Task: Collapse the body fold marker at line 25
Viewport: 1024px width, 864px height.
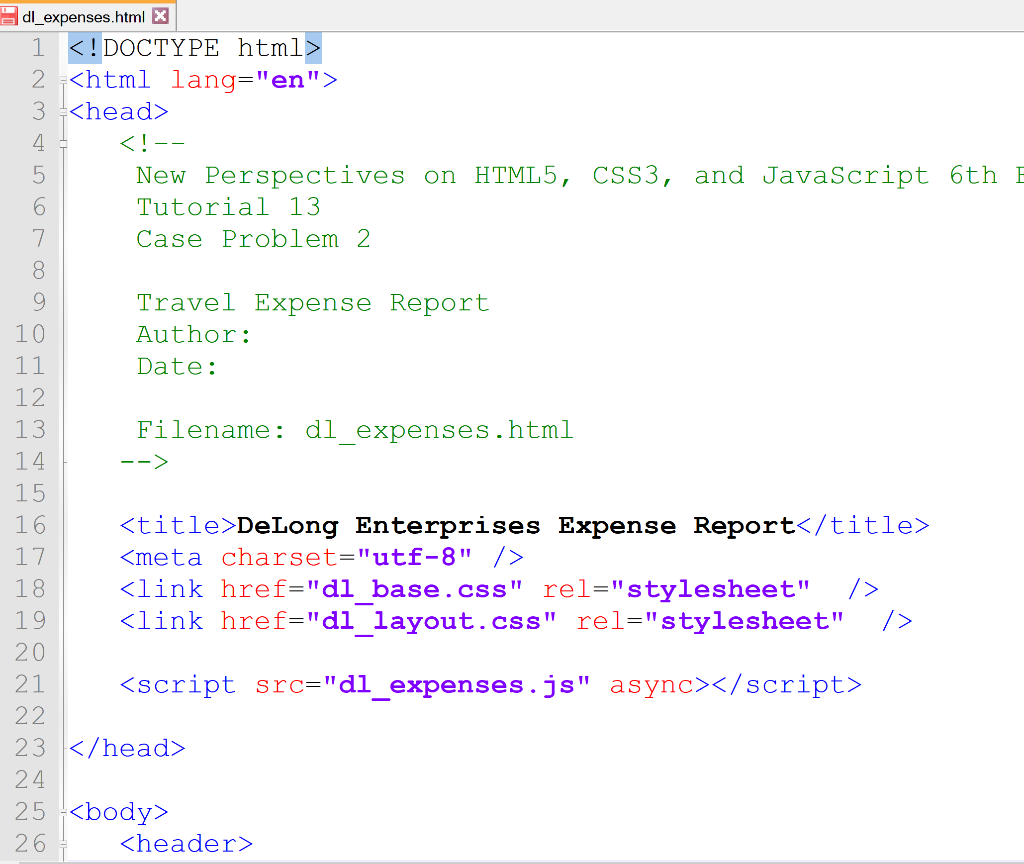Action: point(63,812)
